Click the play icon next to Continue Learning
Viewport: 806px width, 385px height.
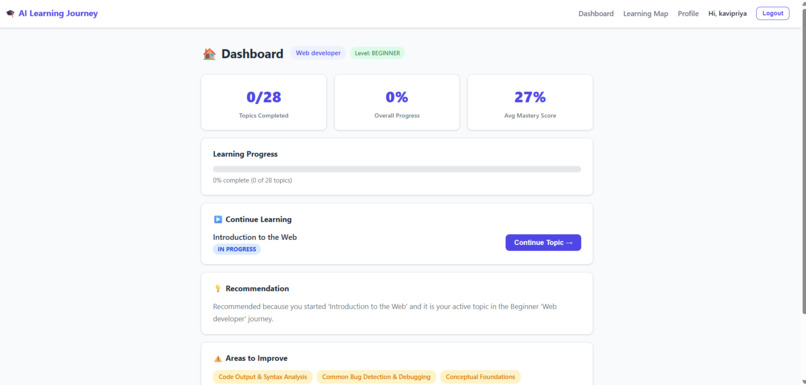[217, 219]
